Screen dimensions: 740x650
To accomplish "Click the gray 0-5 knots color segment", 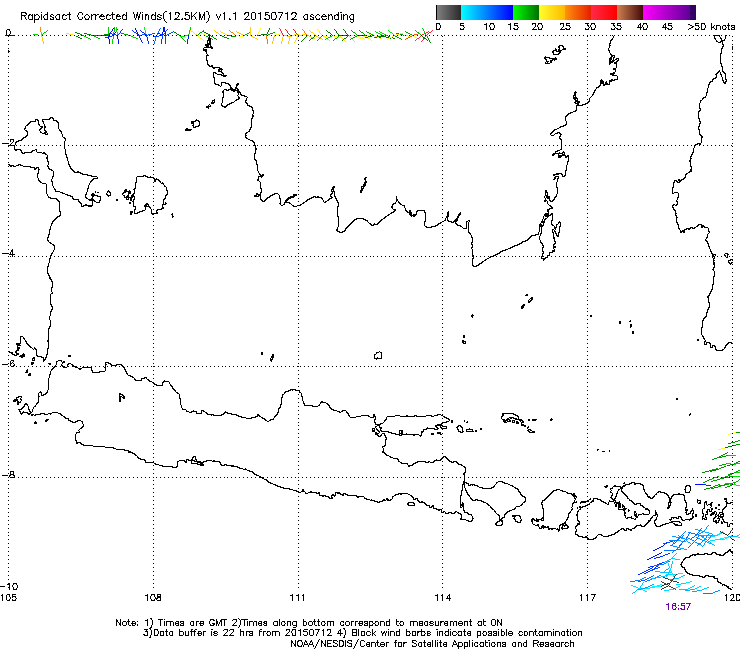I will [x=448, y=12].
